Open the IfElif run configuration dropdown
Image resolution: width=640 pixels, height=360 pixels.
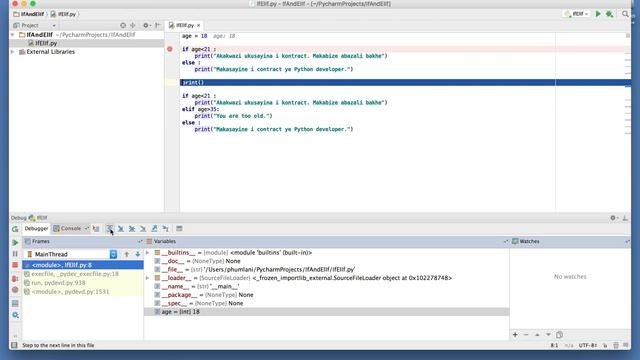(x=576, y=14)
